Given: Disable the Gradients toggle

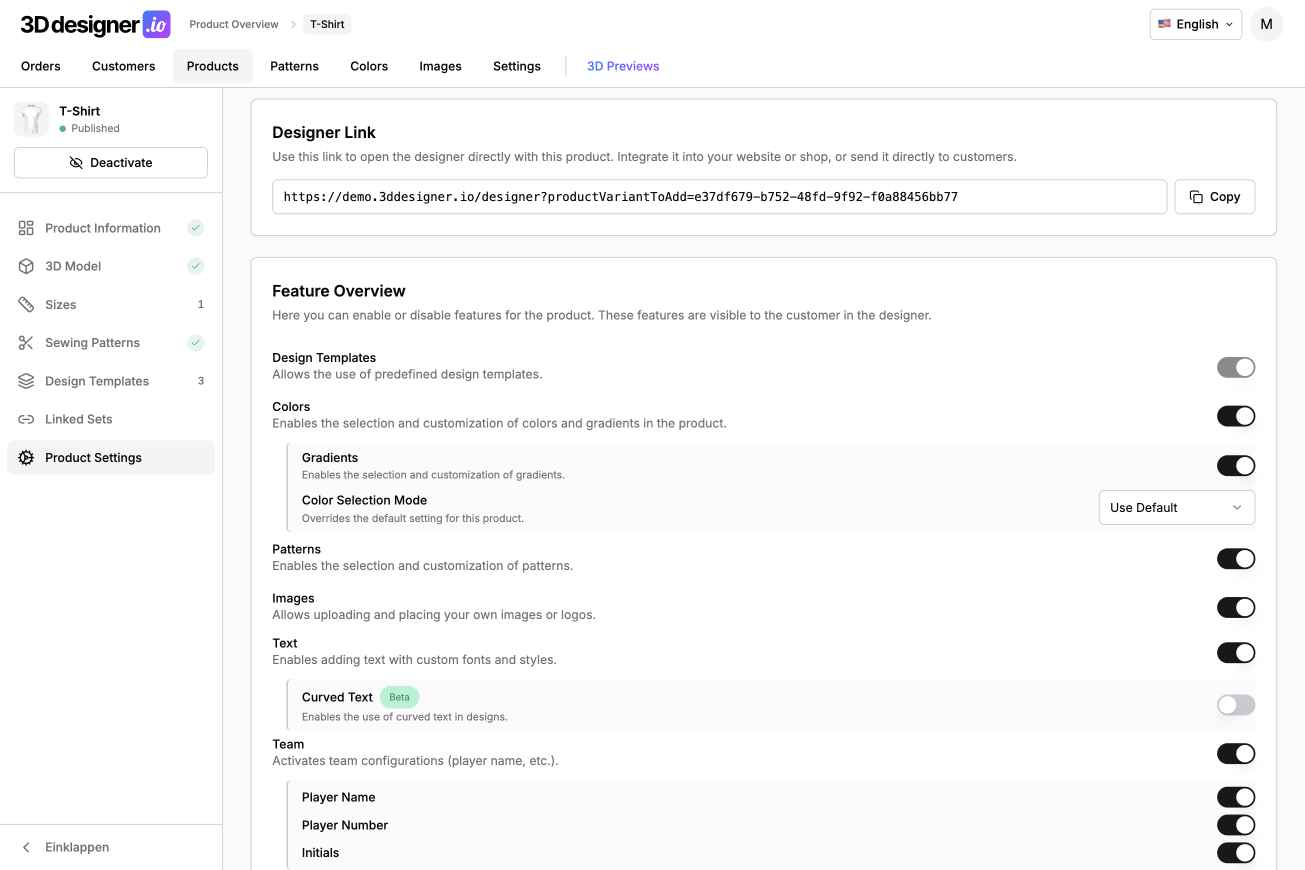Looking at the screenshot, I should click(1235, 466).
